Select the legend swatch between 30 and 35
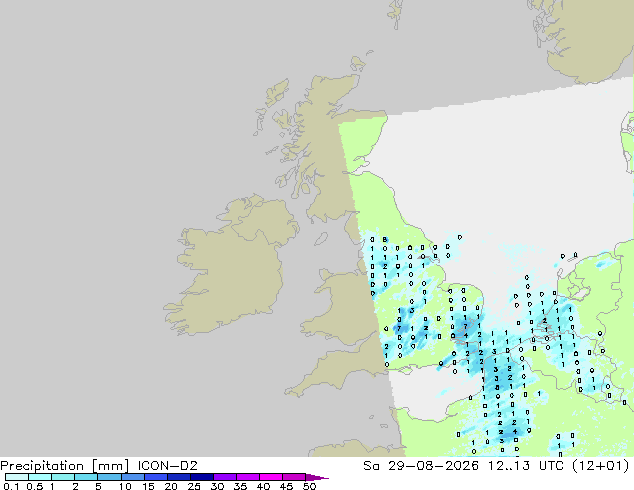This screenshot has width=634, height=490. pos(225,477)
